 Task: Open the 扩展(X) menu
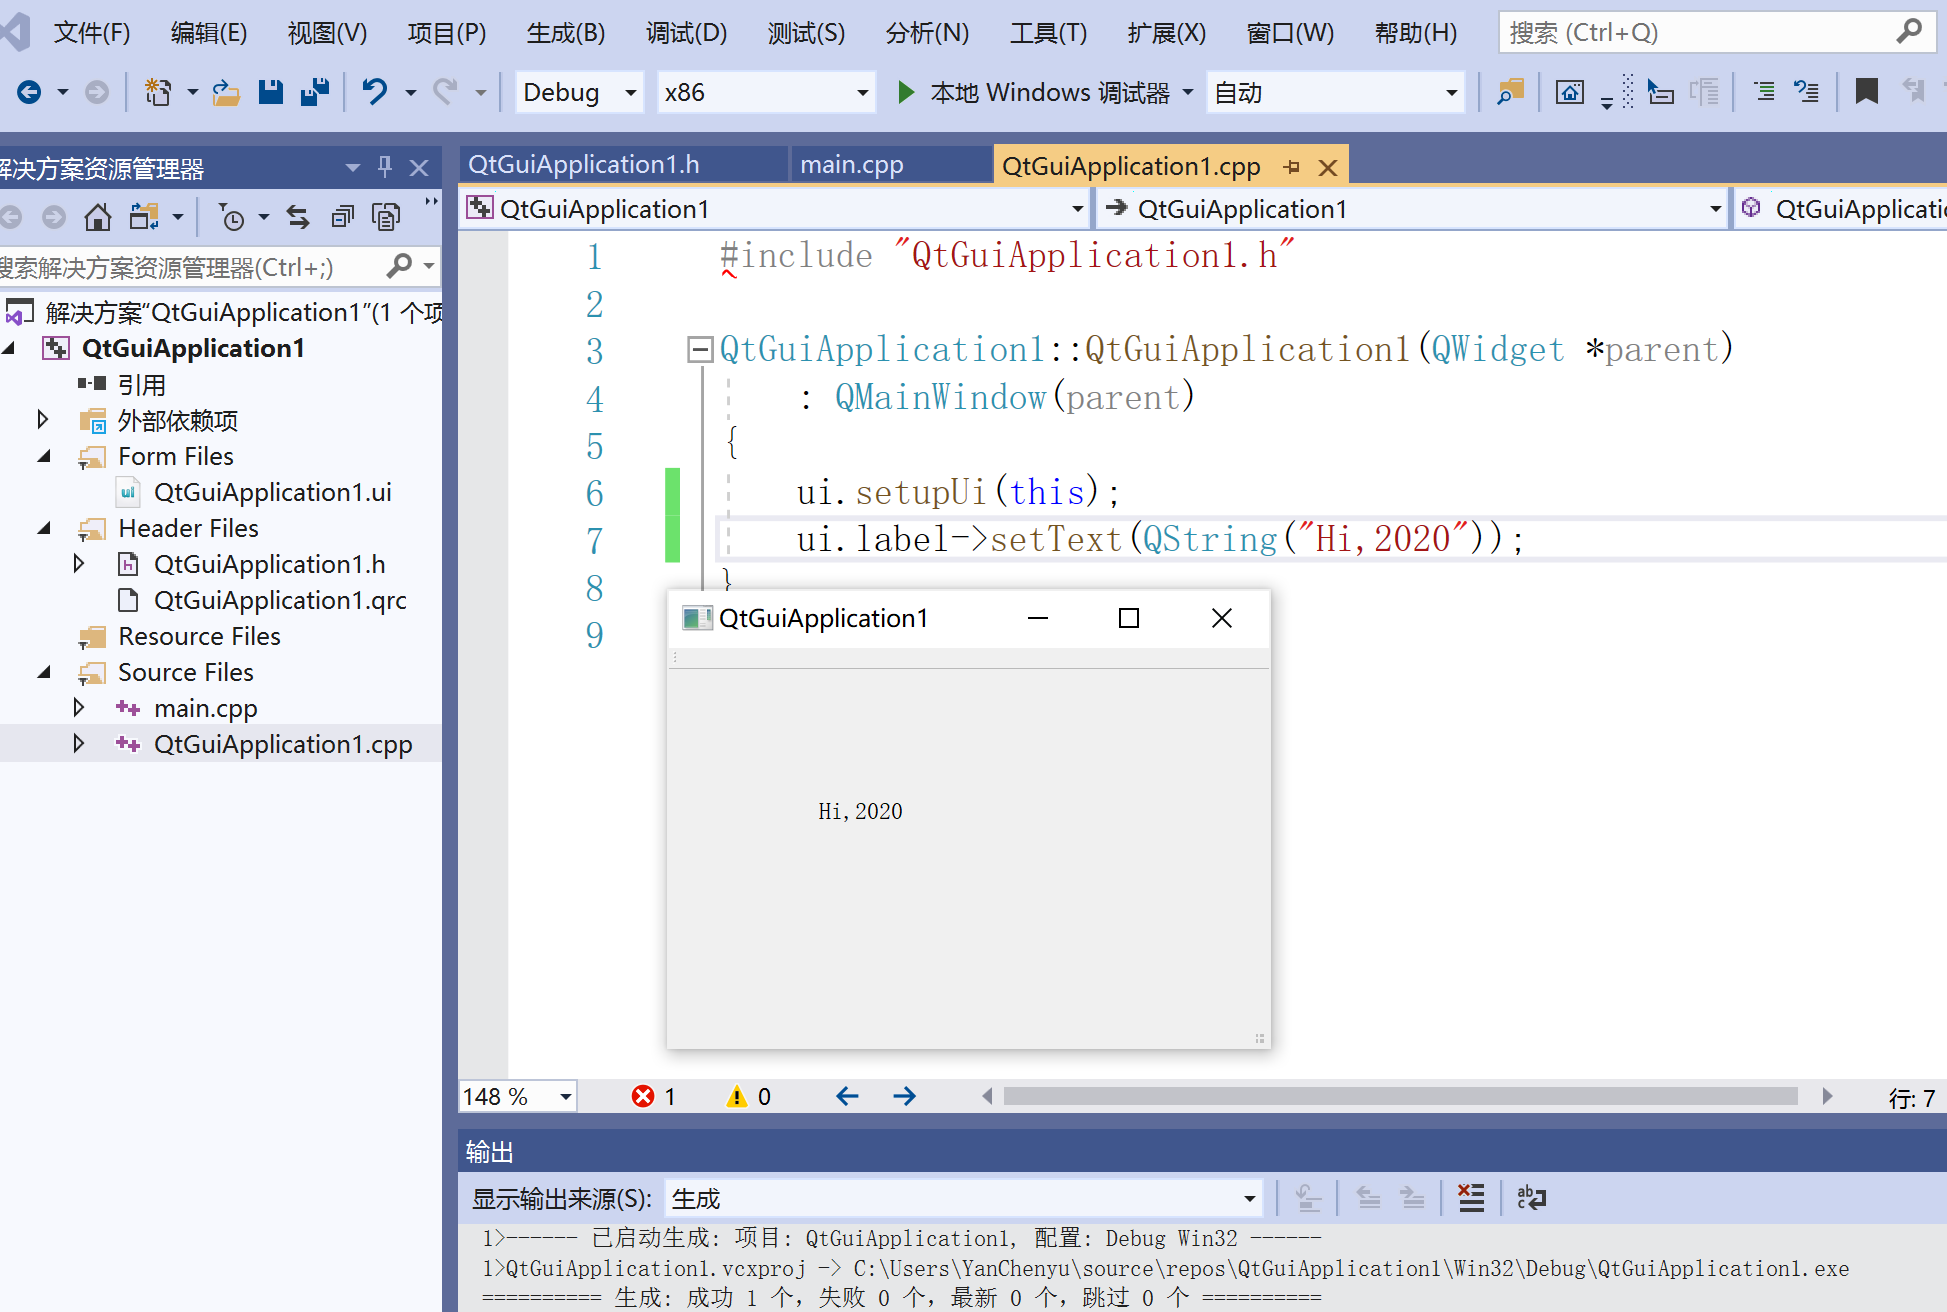[x=1167, y=33]
